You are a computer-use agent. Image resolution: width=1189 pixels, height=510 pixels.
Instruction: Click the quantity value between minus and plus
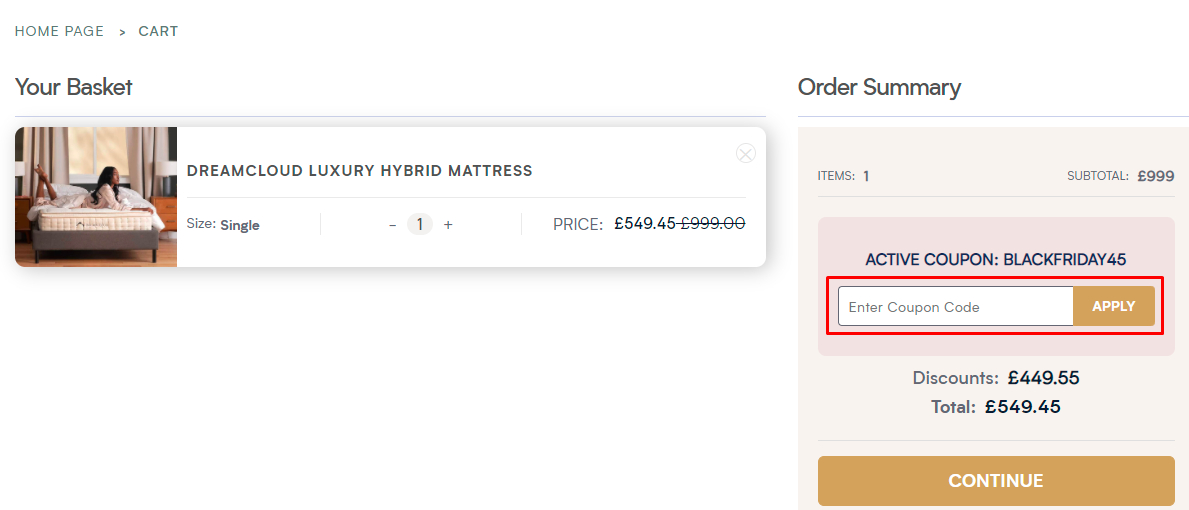coord(420,225)
